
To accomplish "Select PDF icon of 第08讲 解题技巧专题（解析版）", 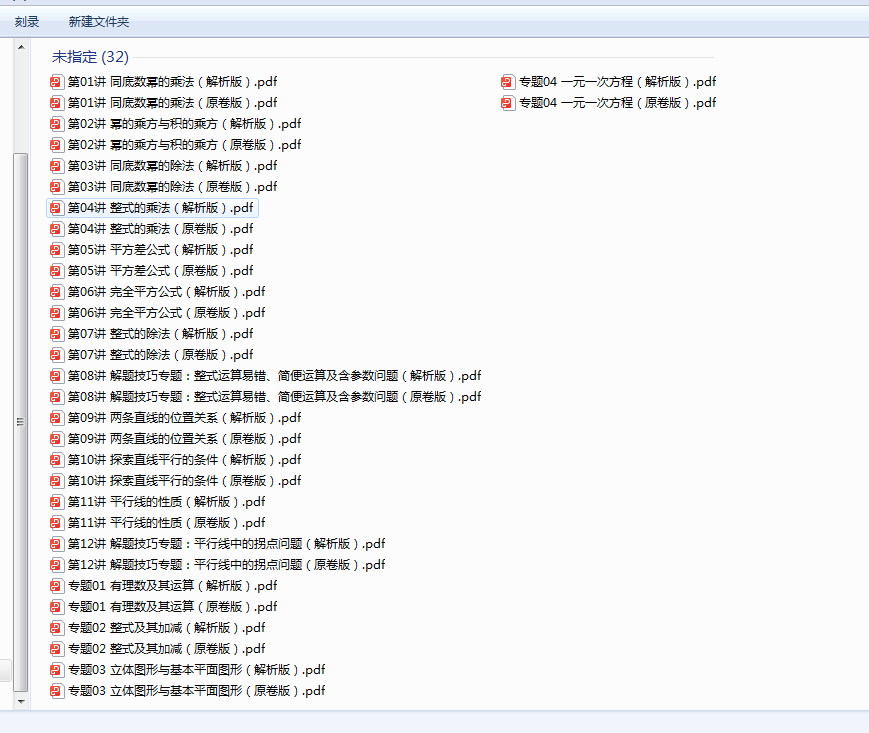I will click(x=57, y=376).
